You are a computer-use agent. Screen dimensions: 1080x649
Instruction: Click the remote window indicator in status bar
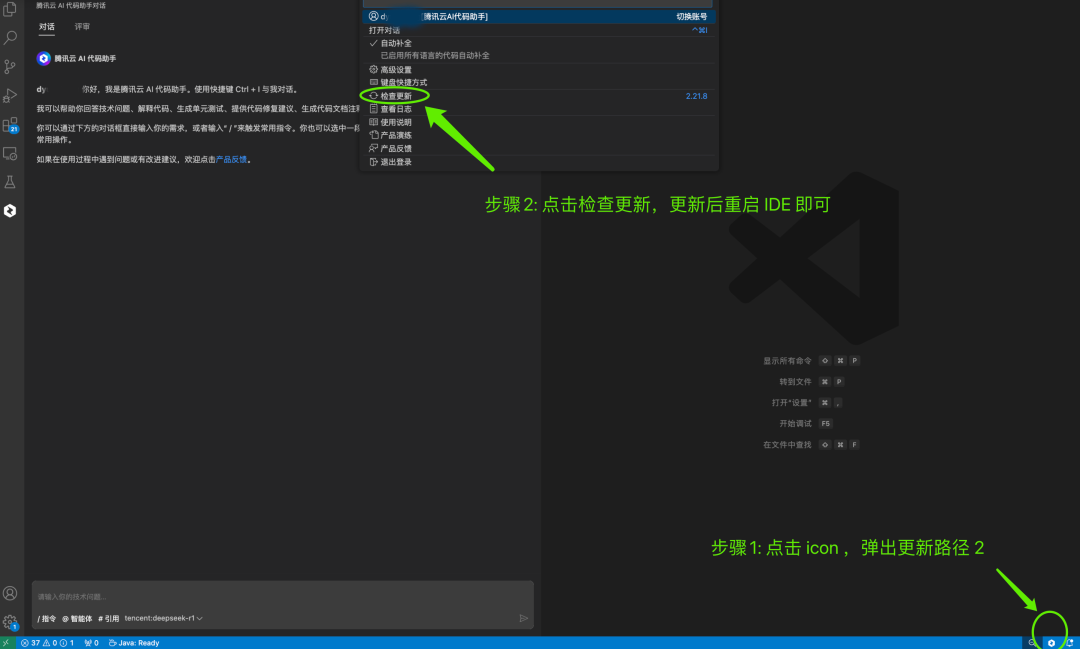(x=7, y=643)
